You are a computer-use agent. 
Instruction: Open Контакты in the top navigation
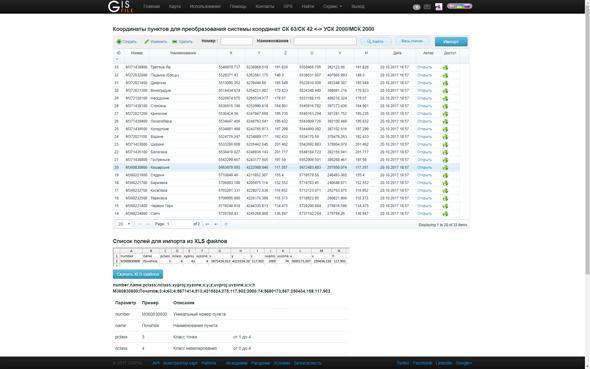(x=265, y=6)
